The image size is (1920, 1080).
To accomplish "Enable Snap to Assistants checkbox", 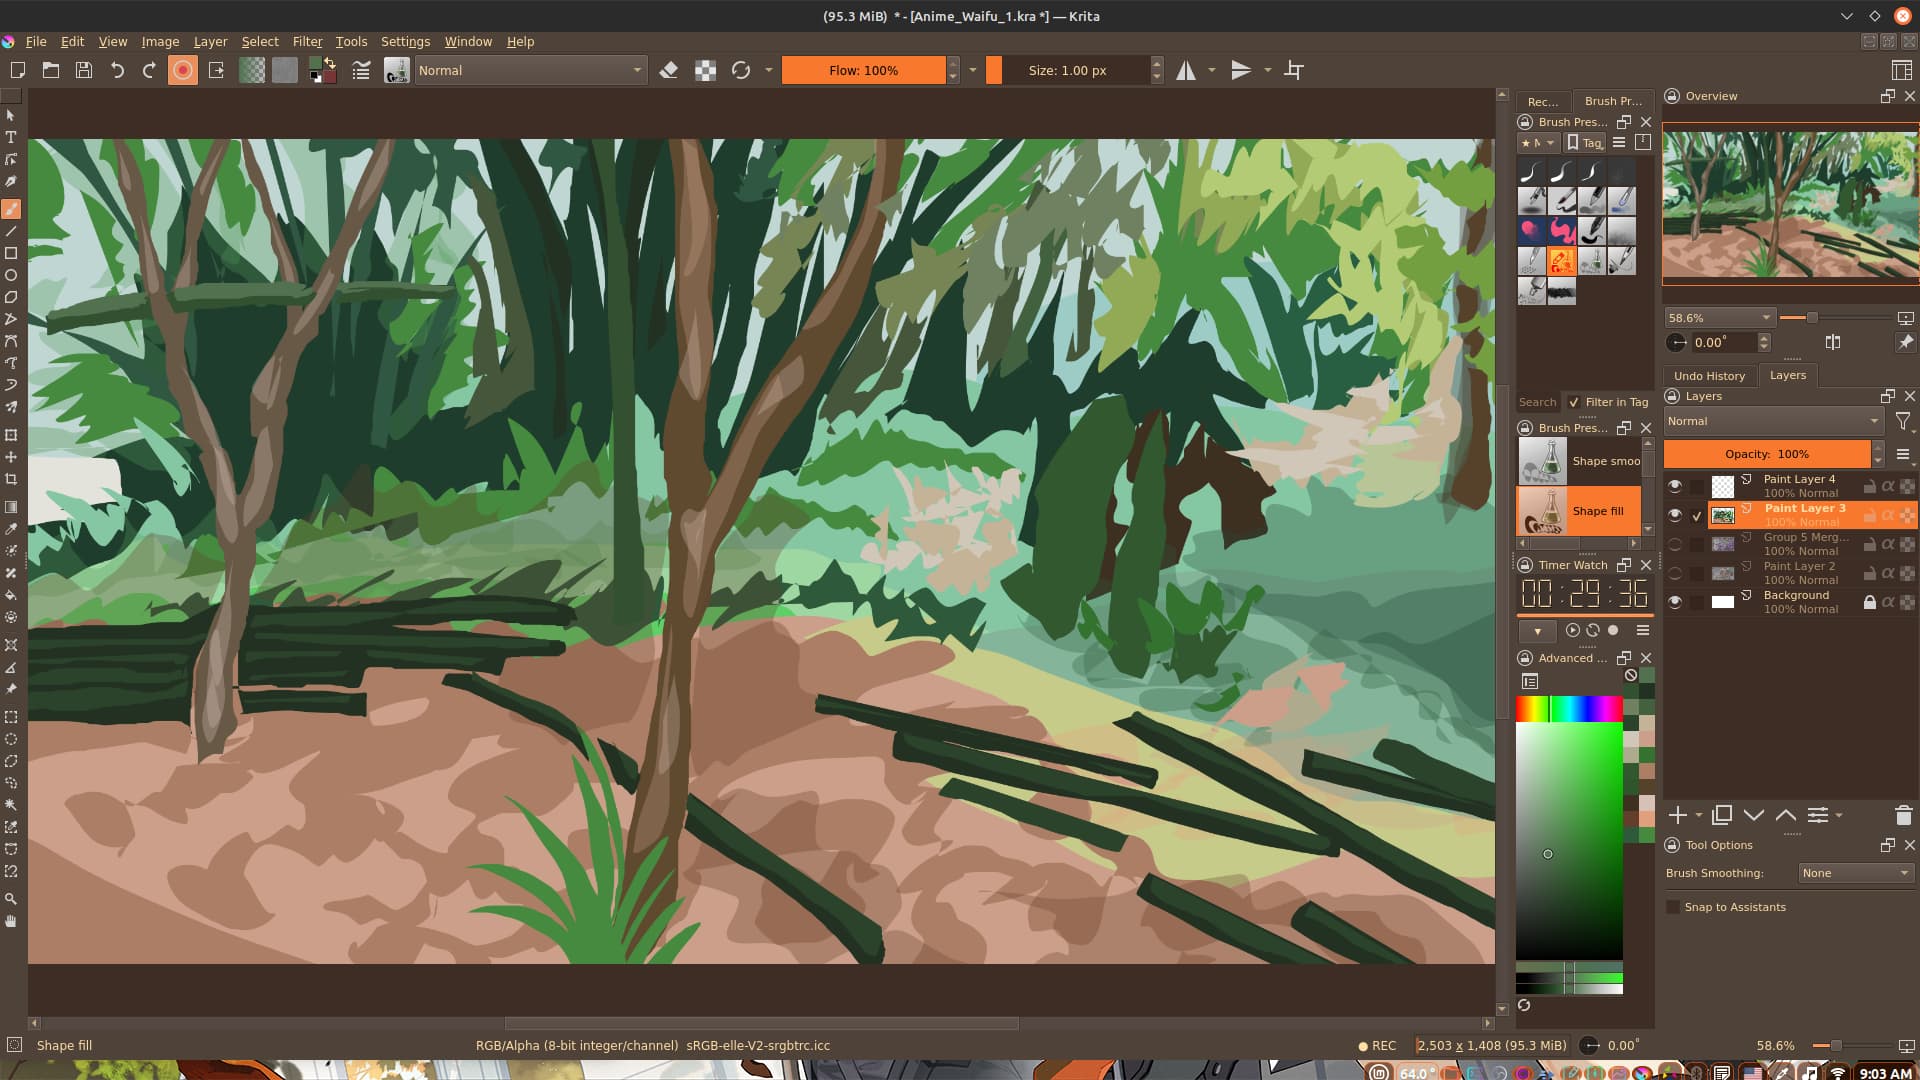I will (1673, 907).
